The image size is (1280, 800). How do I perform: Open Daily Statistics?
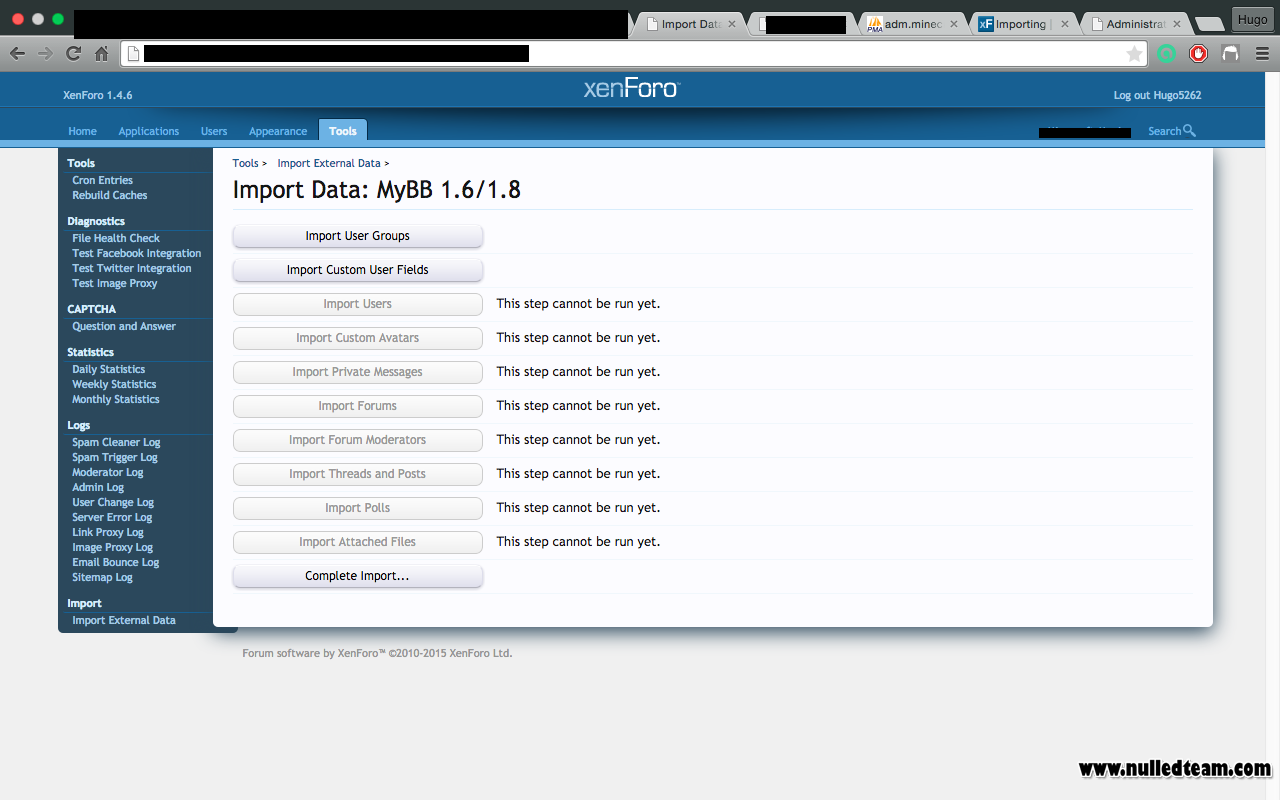(x=108, y=369)
